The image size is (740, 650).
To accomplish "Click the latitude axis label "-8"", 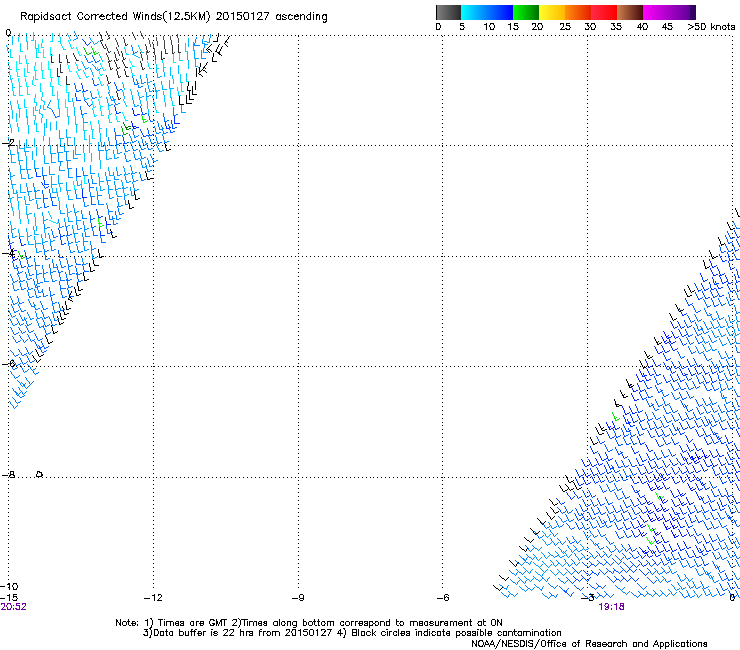I will click(8, 474).
